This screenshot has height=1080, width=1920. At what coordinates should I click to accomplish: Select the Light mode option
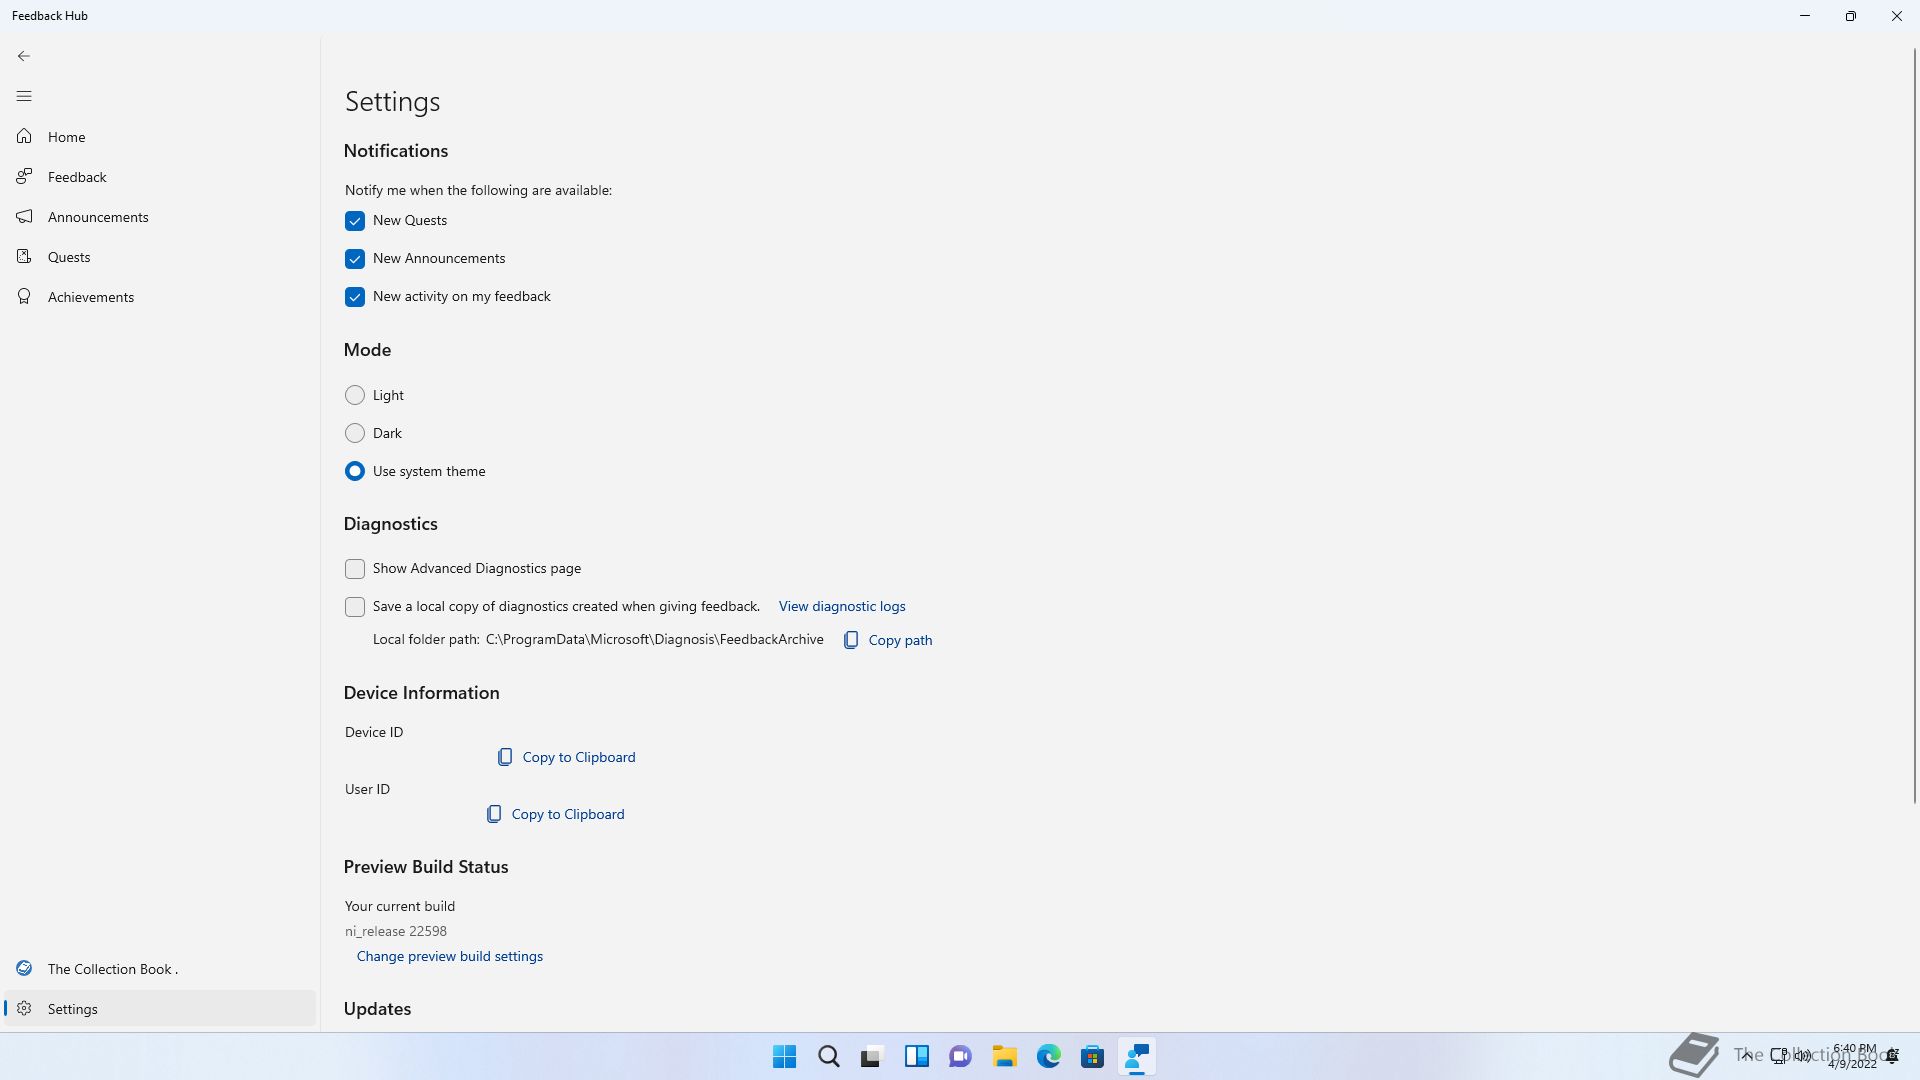coord(355,395)
